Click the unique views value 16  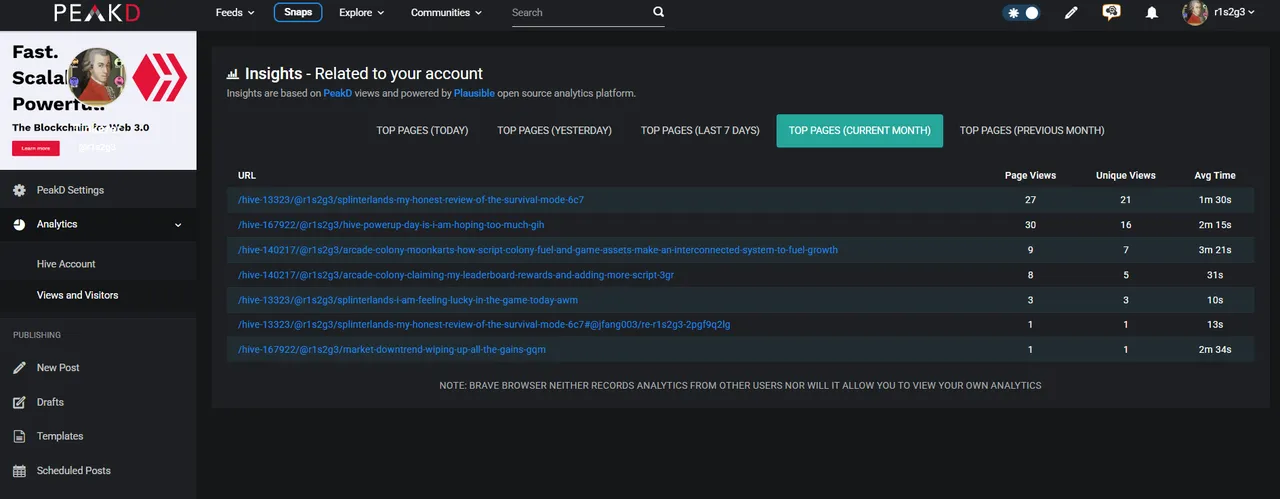click(1125, 225)
